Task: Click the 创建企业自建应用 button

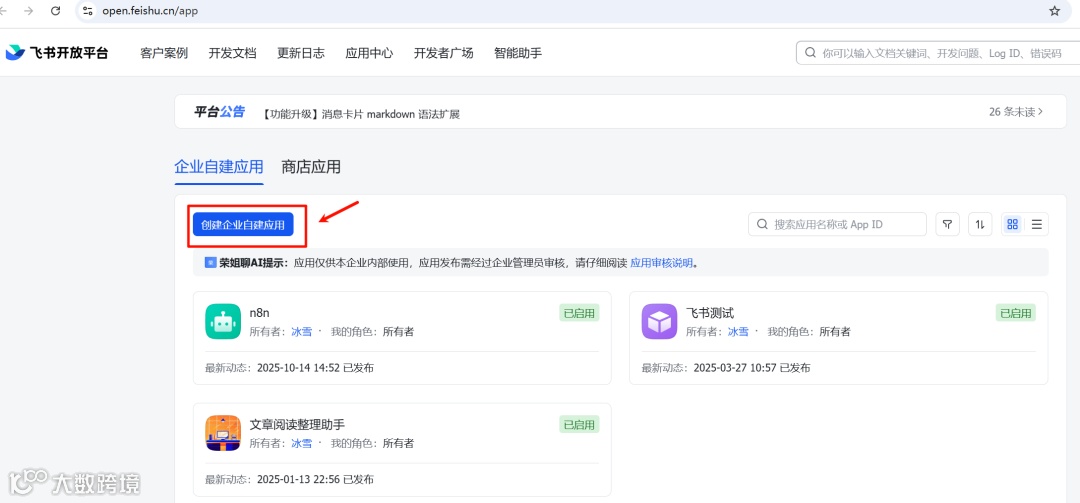Action: [x=243, y=225]
